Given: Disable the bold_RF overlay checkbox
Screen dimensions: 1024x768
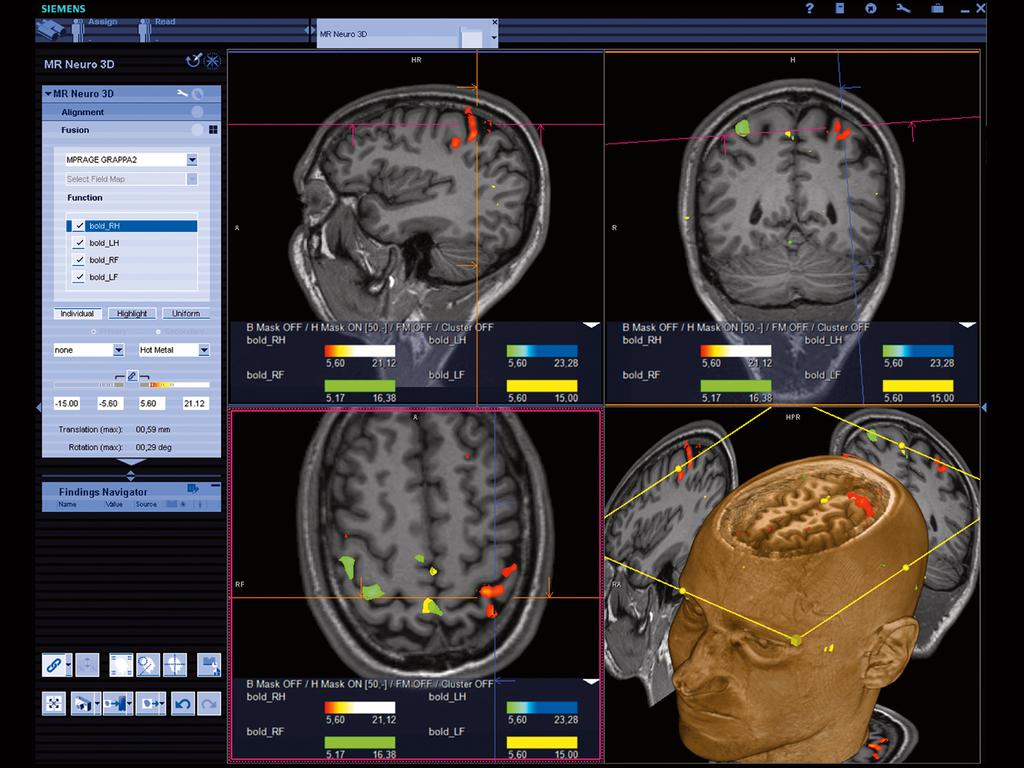Looking at the screenshot, I should (x=78, y=259).
